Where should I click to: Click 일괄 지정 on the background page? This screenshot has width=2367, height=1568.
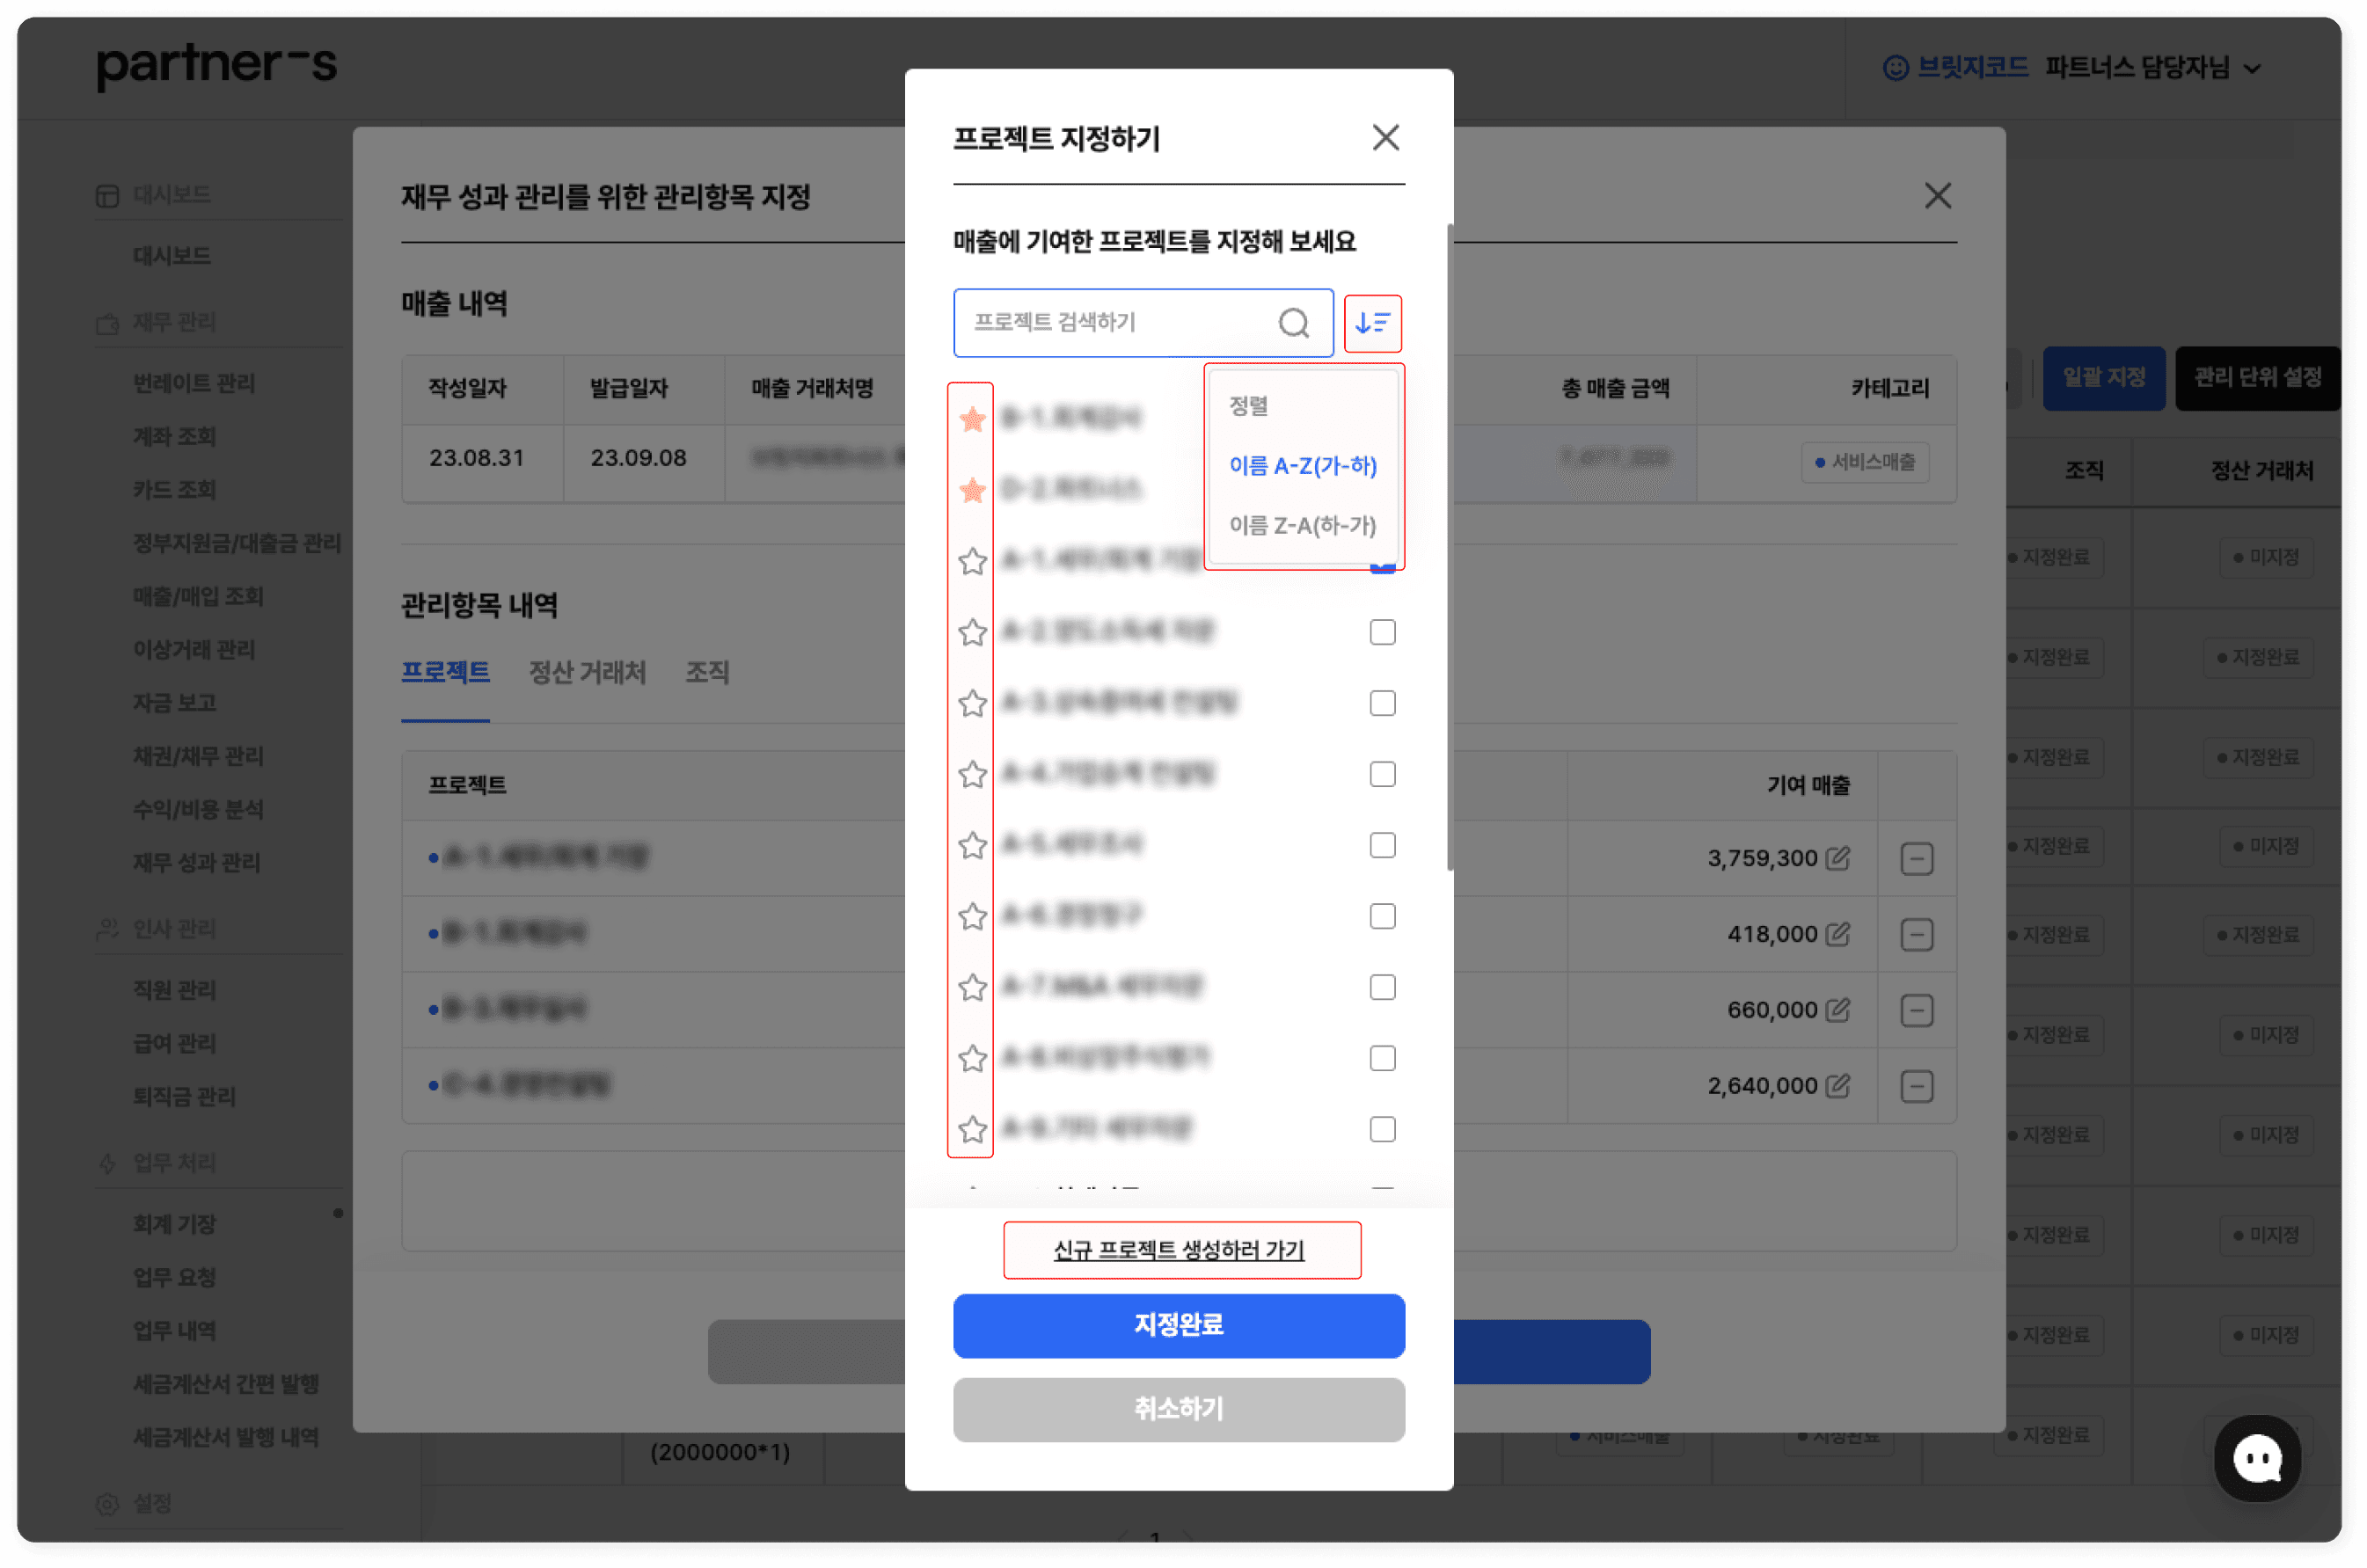pos(2103,378)
